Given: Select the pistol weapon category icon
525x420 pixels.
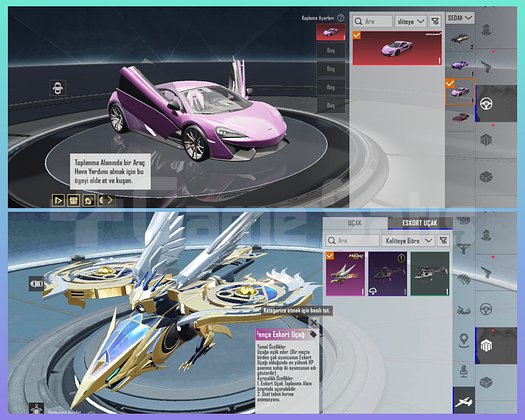Looking at the screenshot, I should tap(486, 66).
